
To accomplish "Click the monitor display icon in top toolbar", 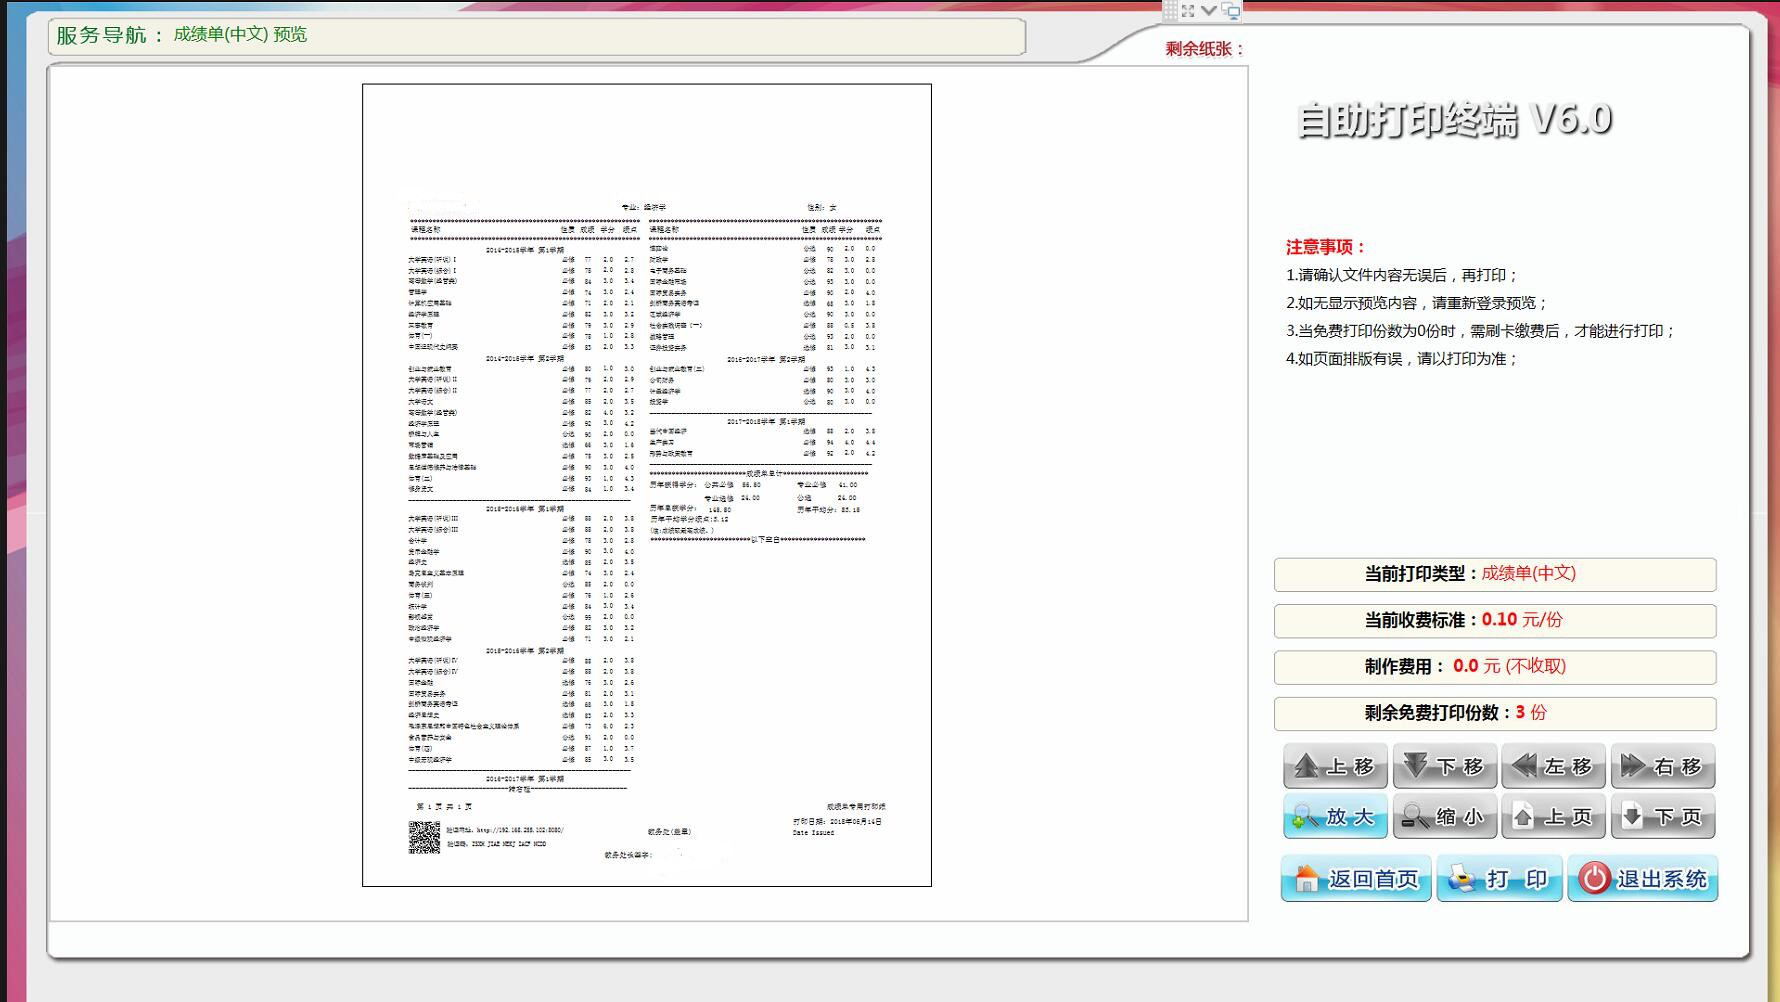I will 1231,11.
